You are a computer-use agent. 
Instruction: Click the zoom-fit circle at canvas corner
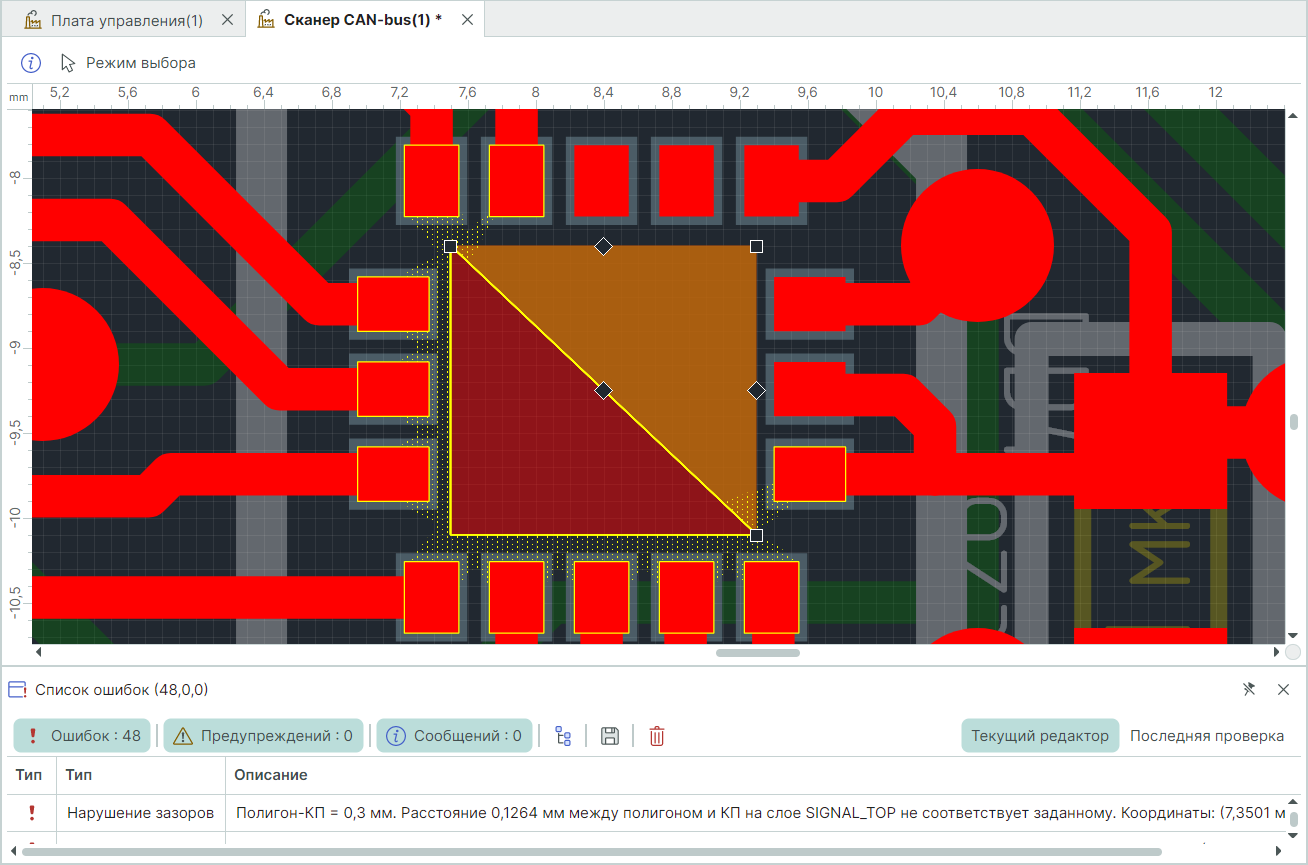point(1292,652)
